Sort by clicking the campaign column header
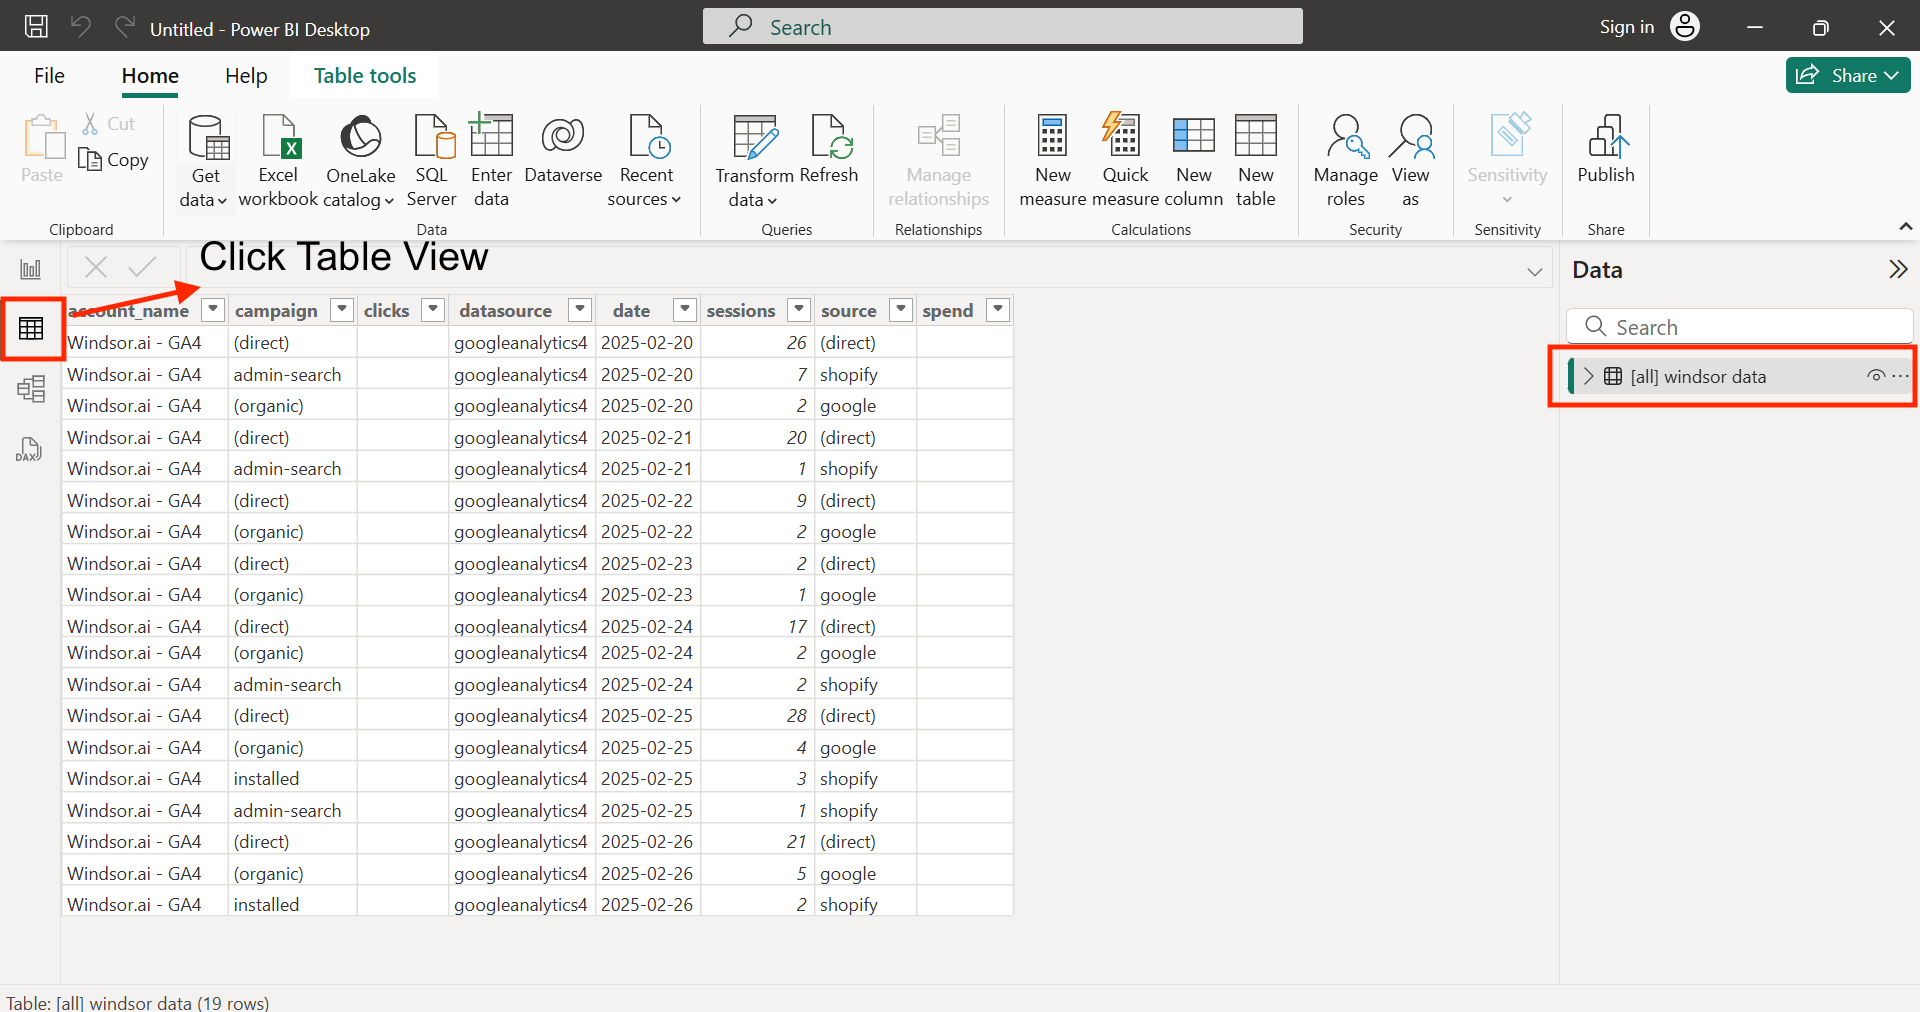Screen dimensions: 1920x1012 pyautogui.click(x=276, y=310)
